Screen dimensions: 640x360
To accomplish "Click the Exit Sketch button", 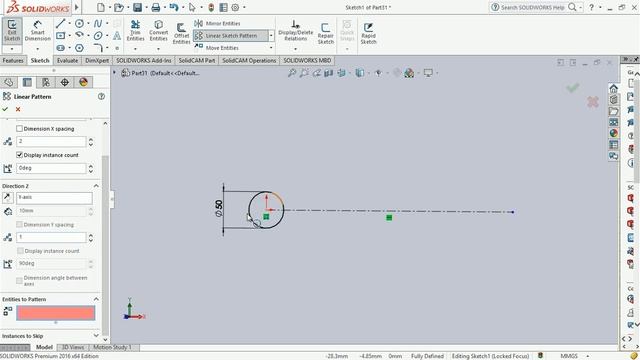I will tap(12, 31).
